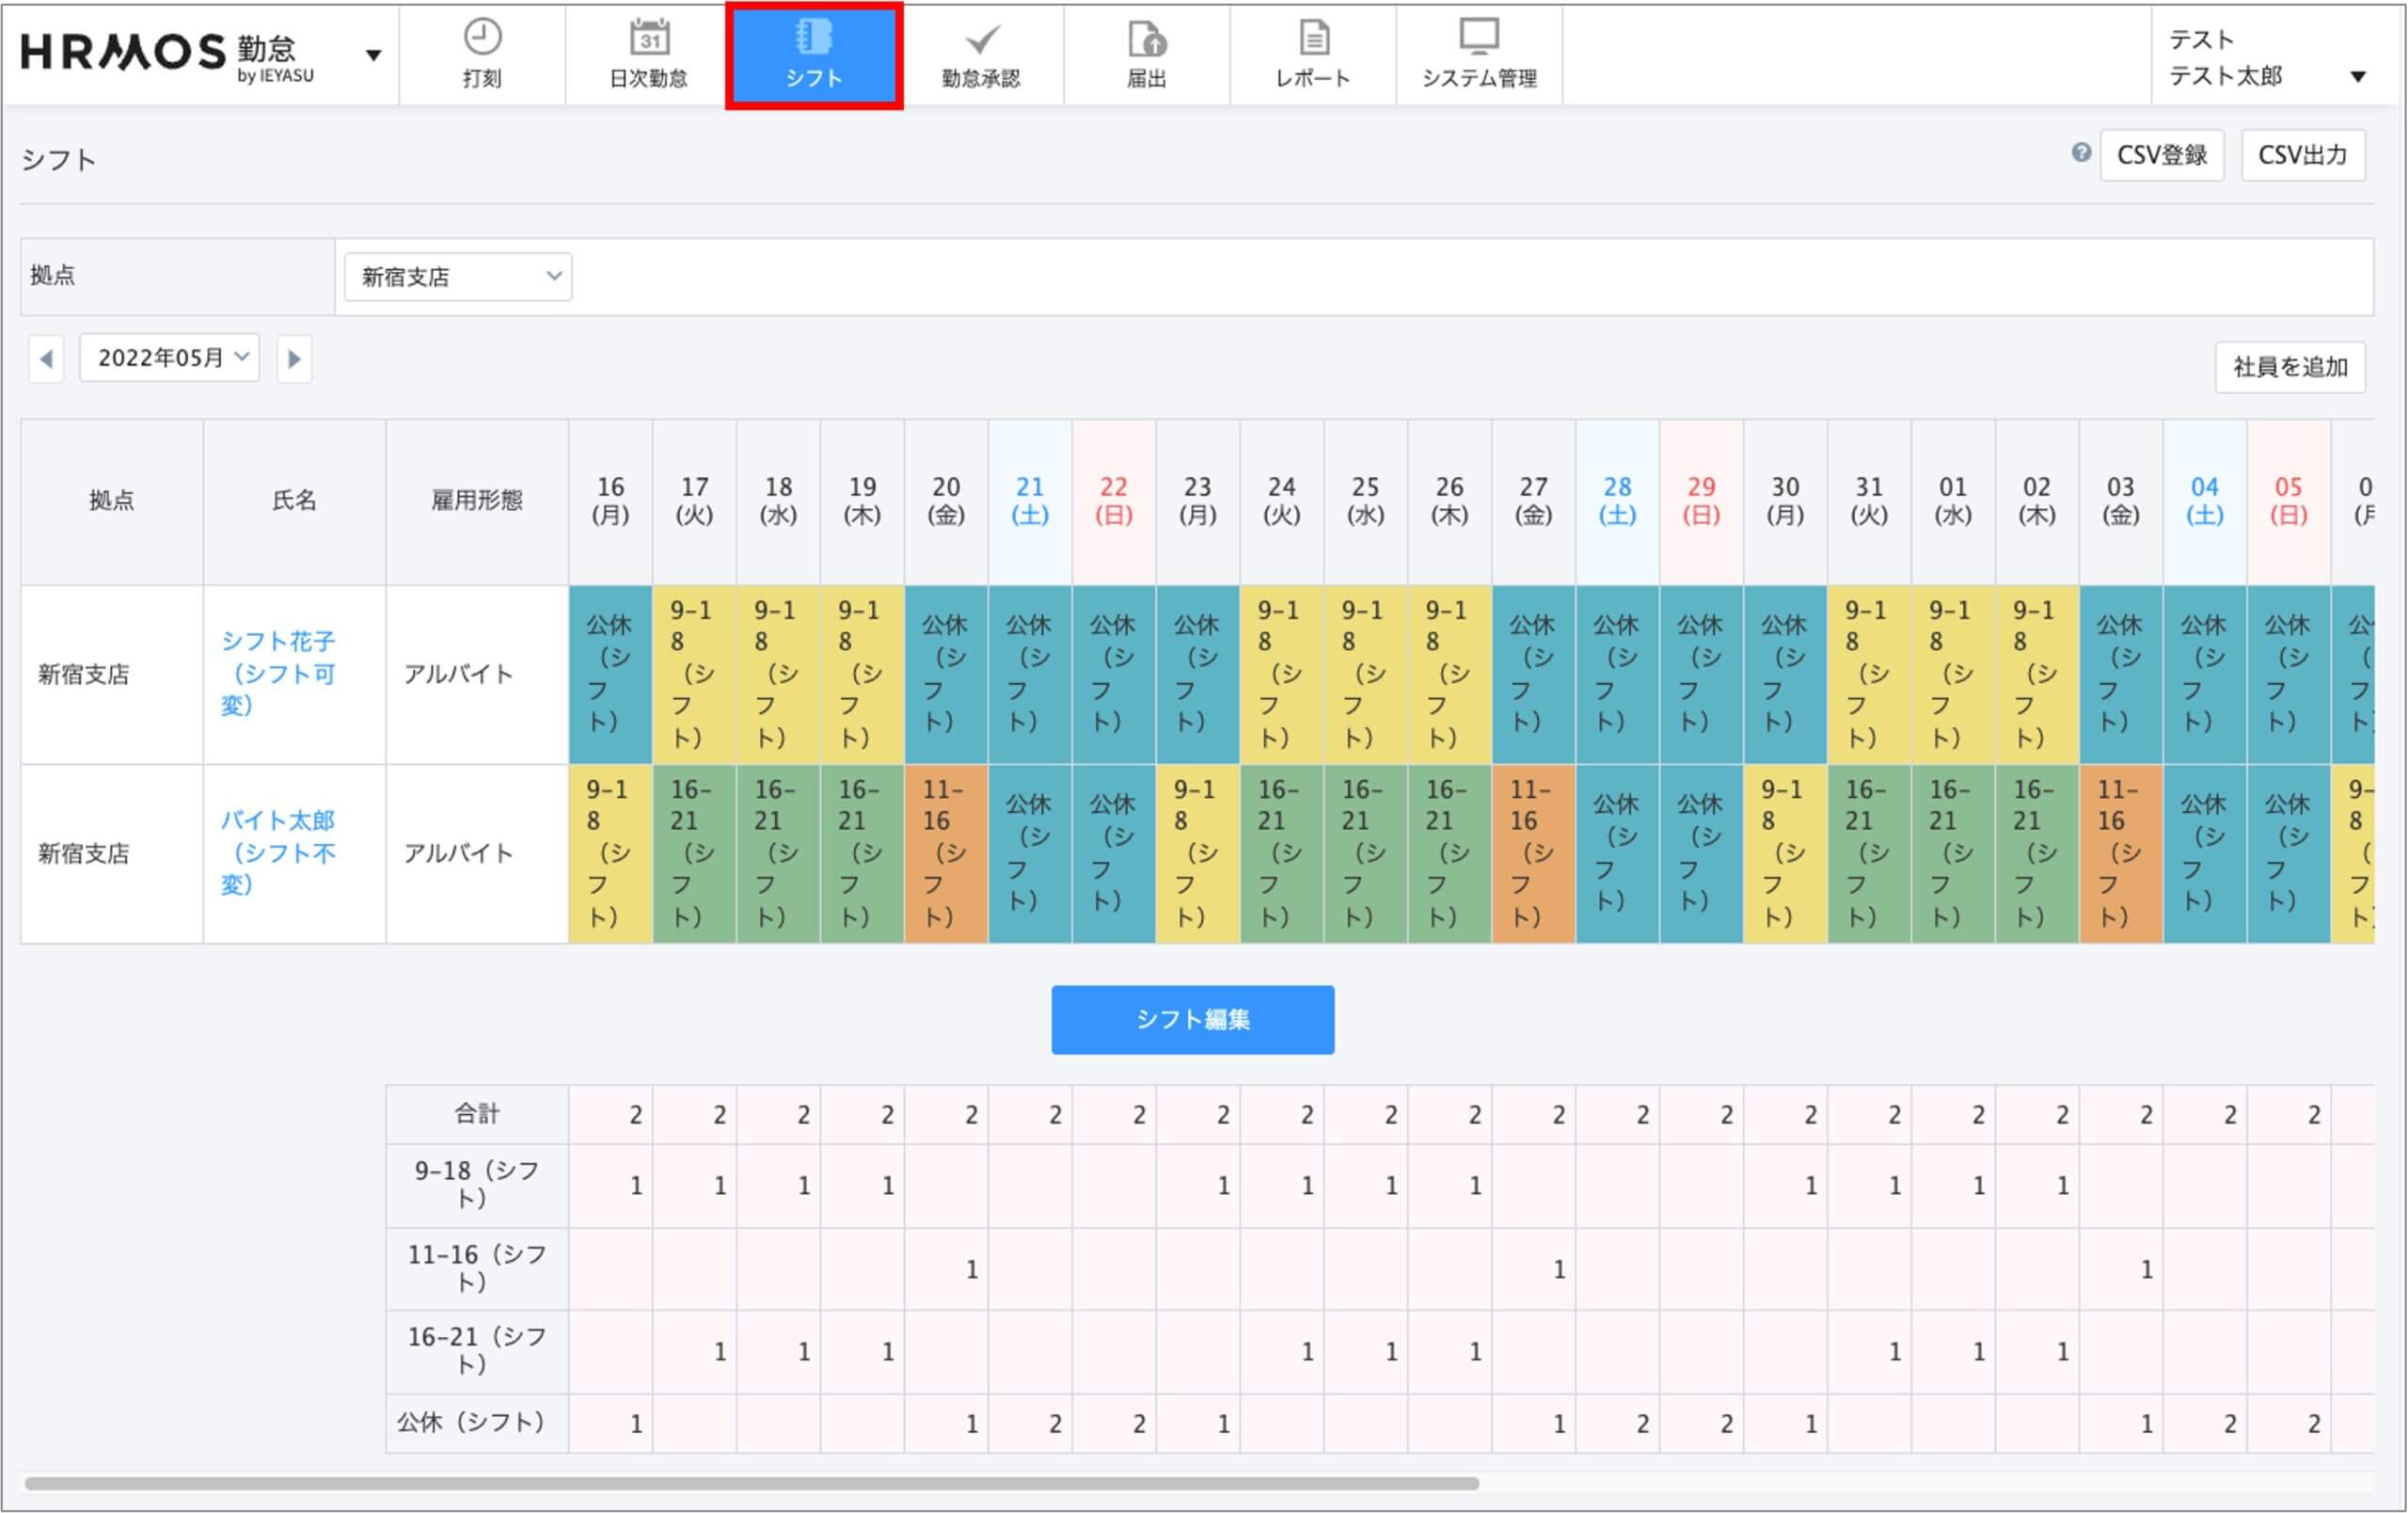Viewport: 2408px width, 1513px height.
Task: Click the CSV出力 button
Action: [2302, 155]
